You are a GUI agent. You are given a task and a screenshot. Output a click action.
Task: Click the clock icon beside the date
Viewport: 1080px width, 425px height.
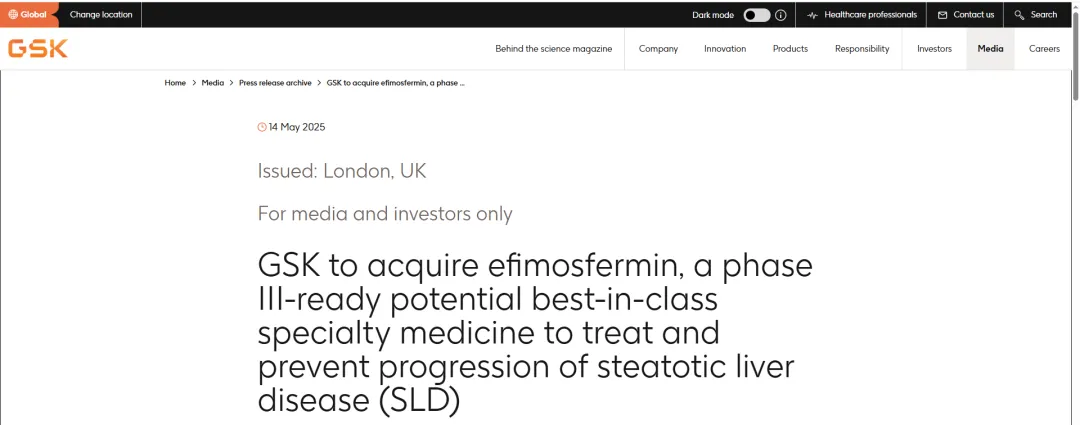(x=262, y=127)
